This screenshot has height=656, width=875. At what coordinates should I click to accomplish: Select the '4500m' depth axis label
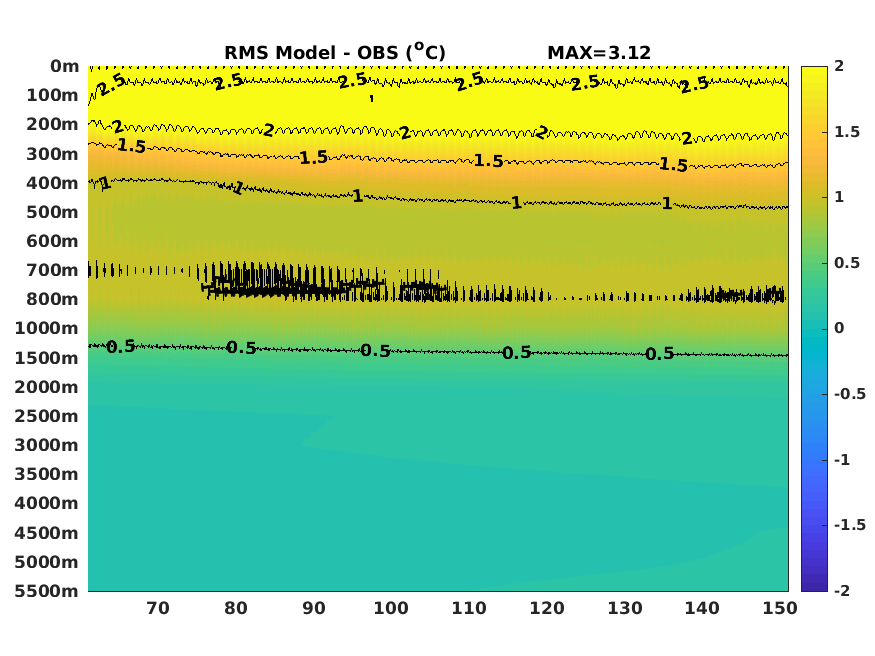(47, 533)
